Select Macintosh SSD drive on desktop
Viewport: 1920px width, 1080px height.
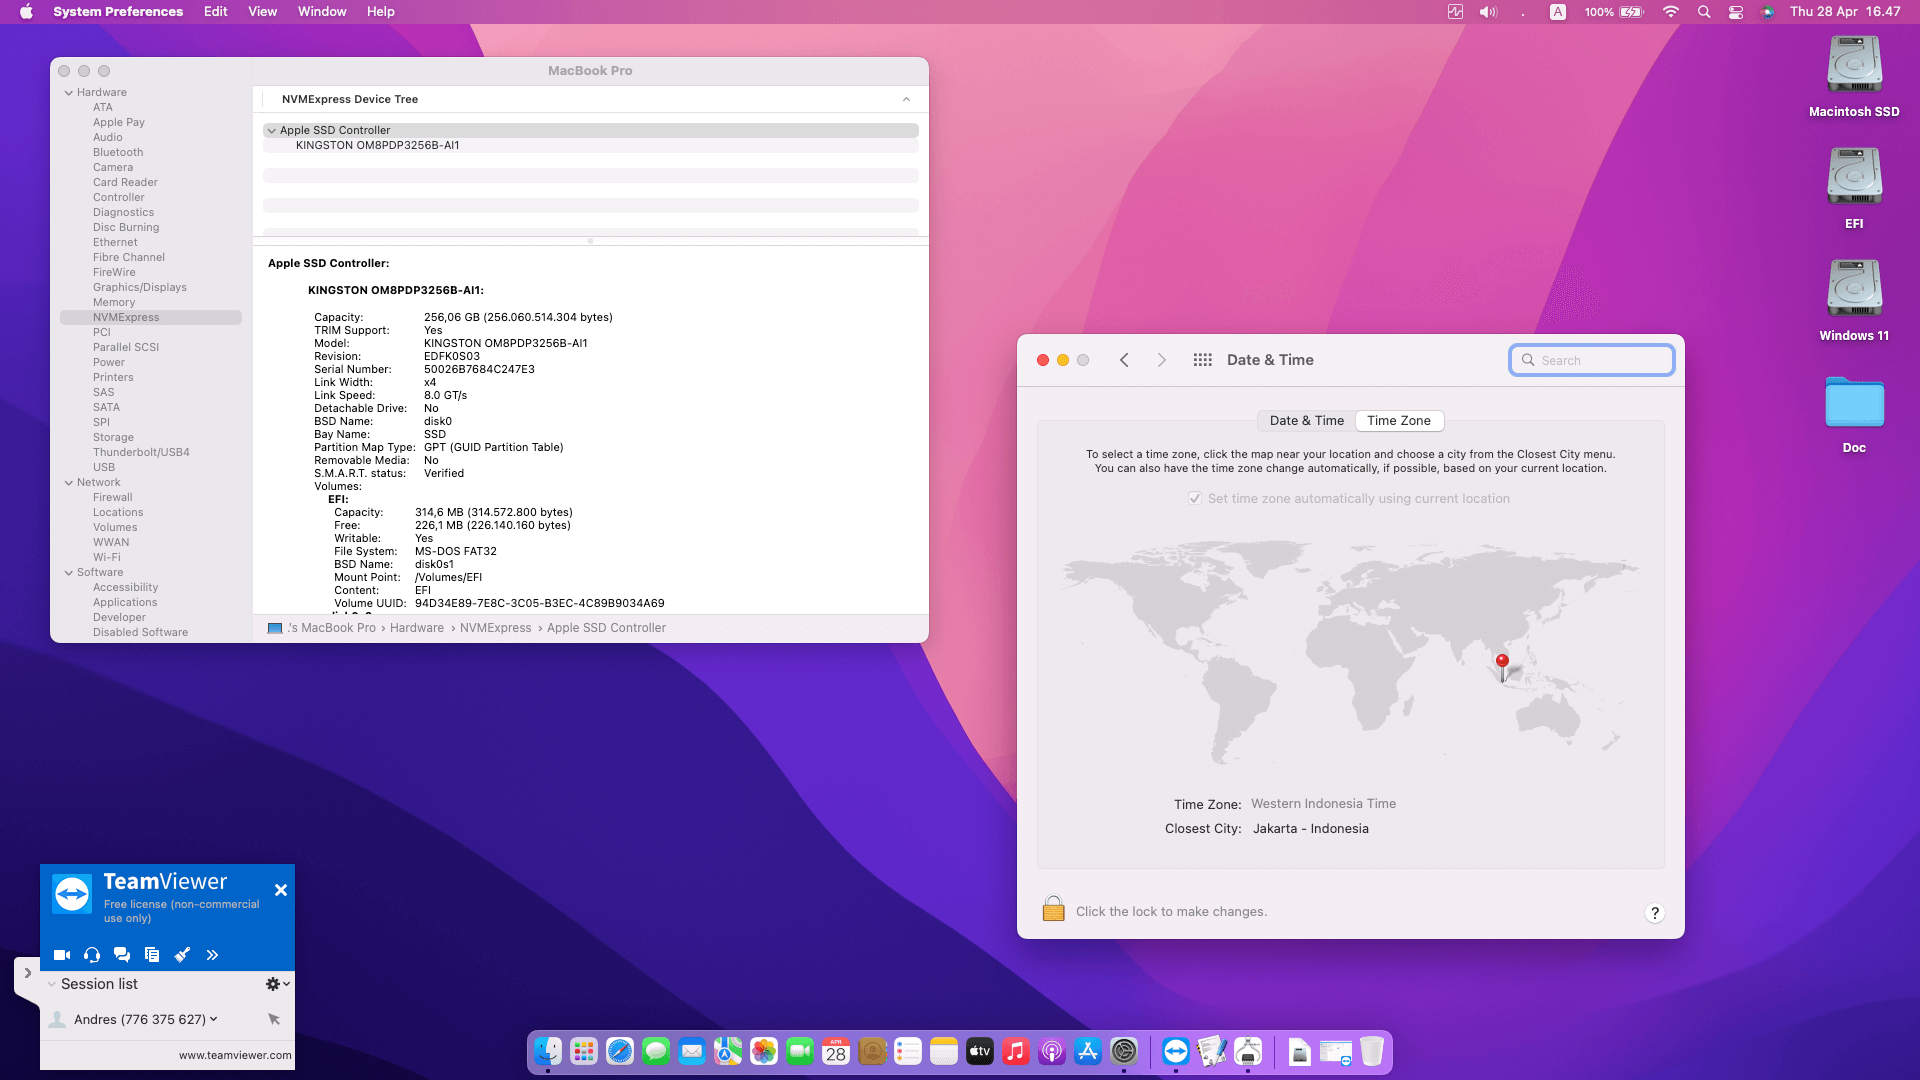[1855, 66]
